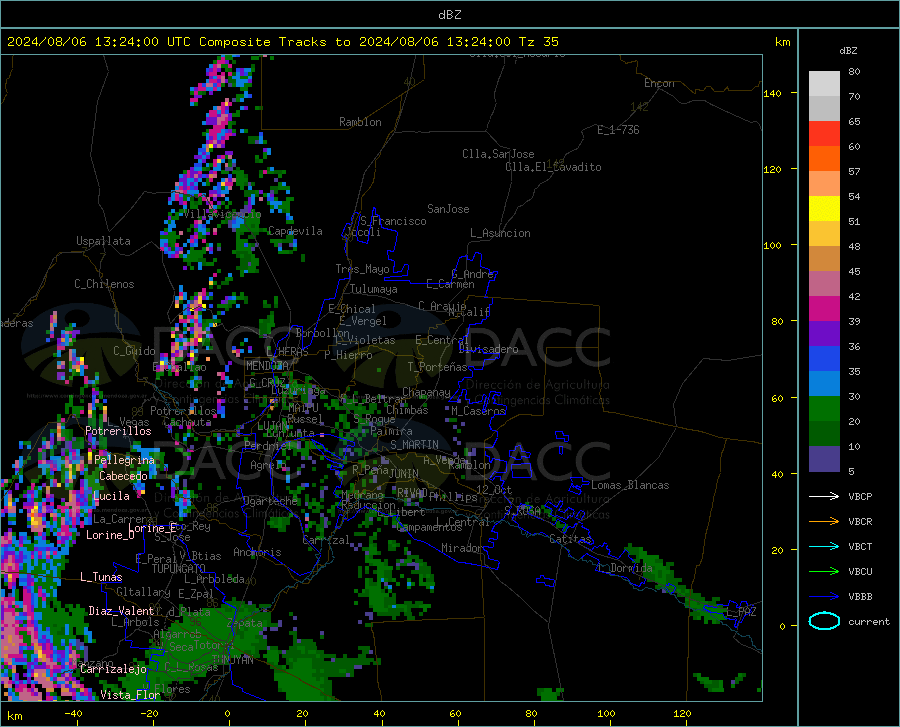Click the Carrizalejo station label

coord(113,669)
